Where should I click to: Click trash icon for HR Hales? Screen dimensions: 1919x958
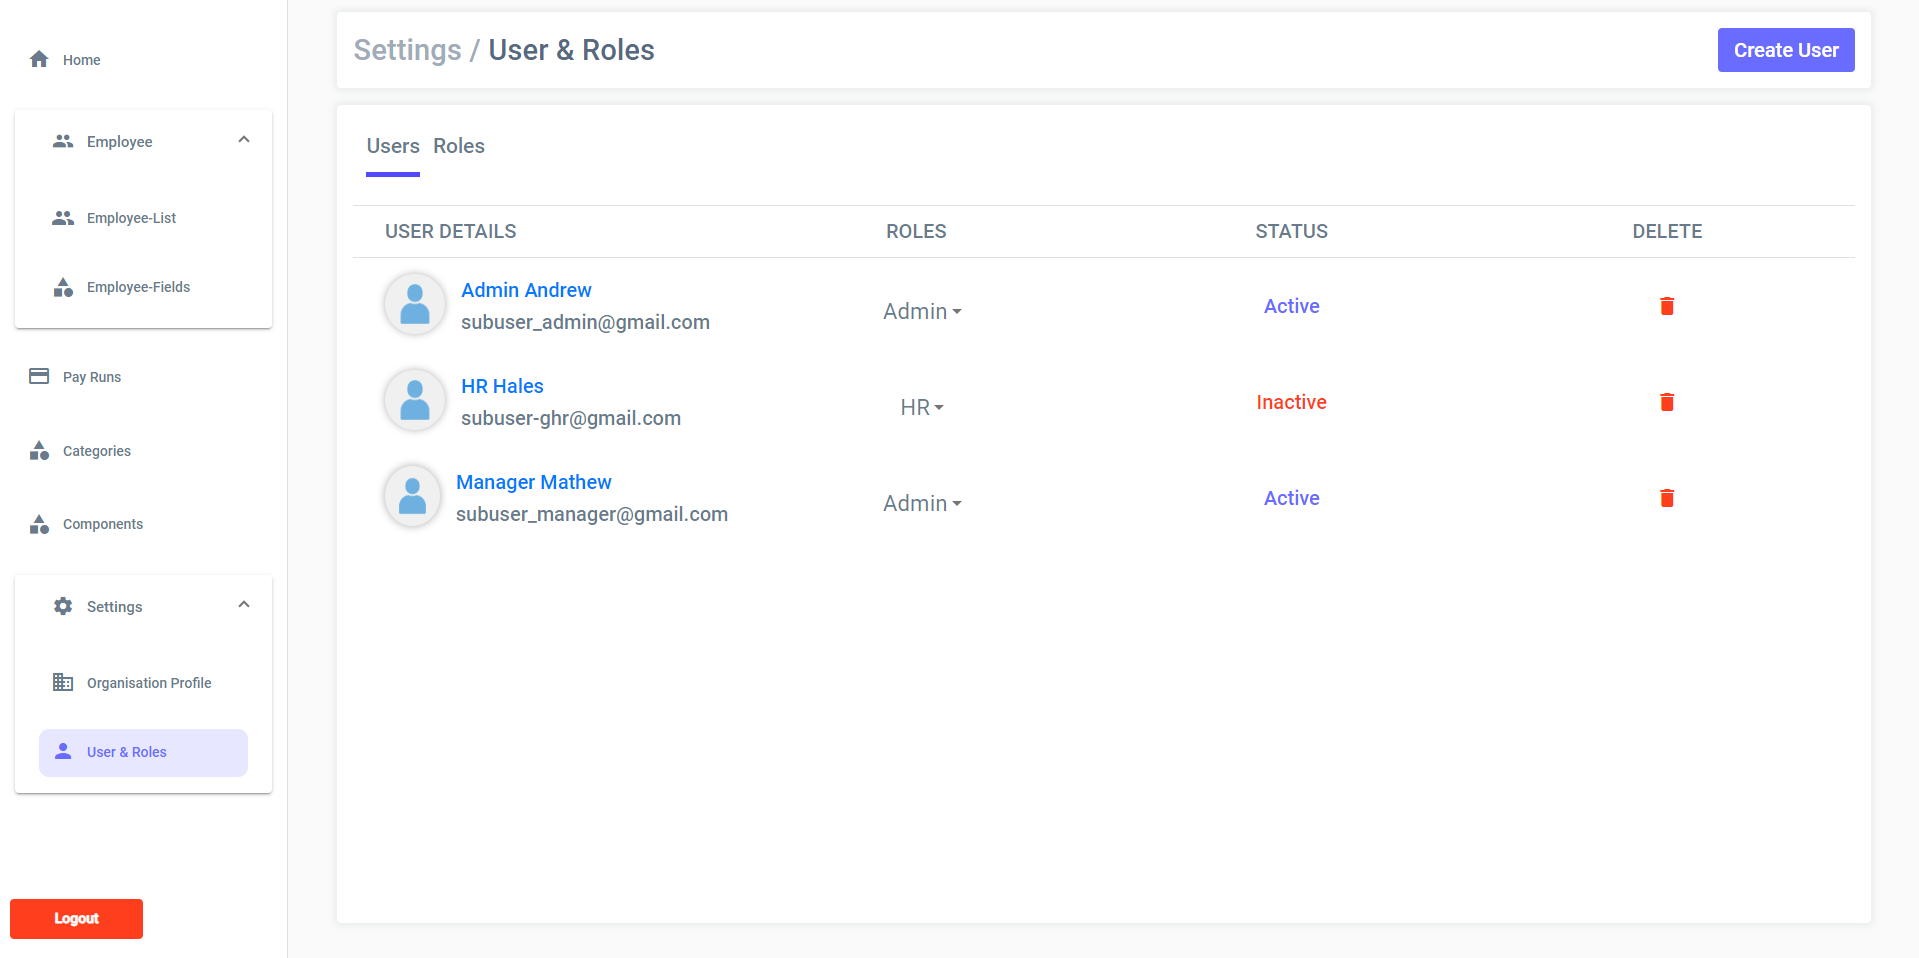pyautogui.click(x=1666, y=402)
